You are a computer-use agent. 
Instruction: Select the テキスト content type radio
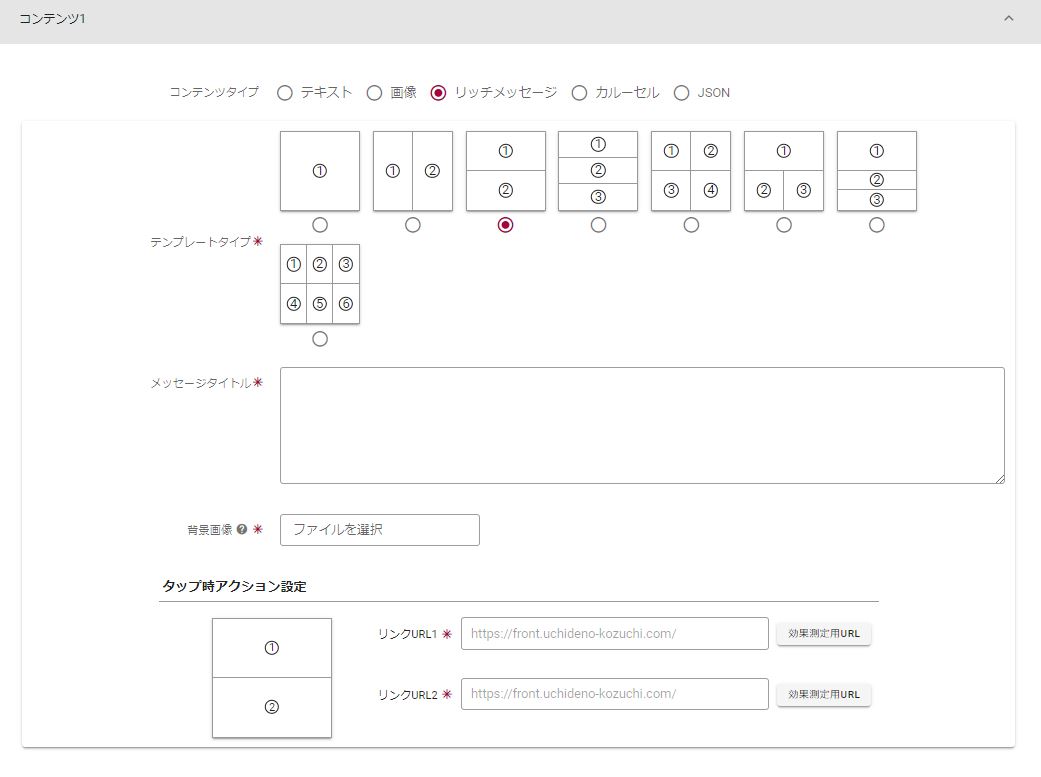(x=285, y=93)
